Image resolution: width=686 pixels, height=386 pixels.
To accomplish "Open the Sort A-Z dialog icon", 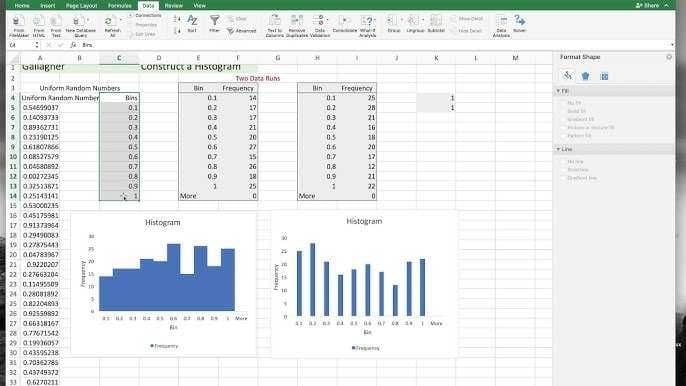I will tap(192, 21).
